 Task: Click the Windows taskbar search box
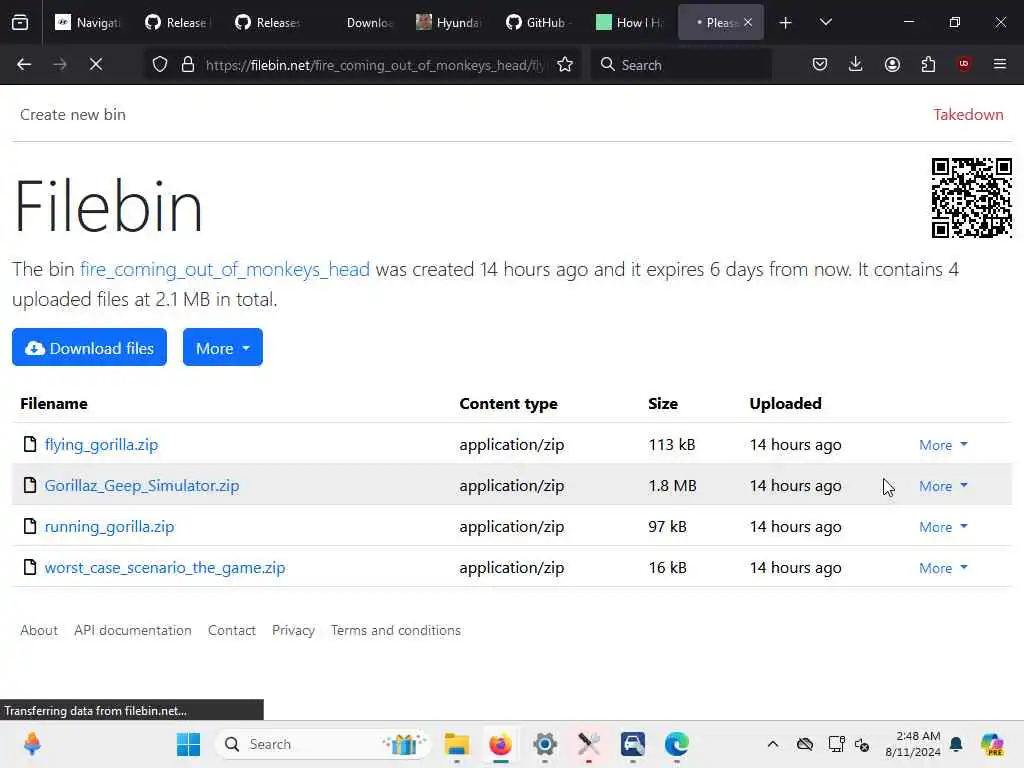click(x=323, y=744)
